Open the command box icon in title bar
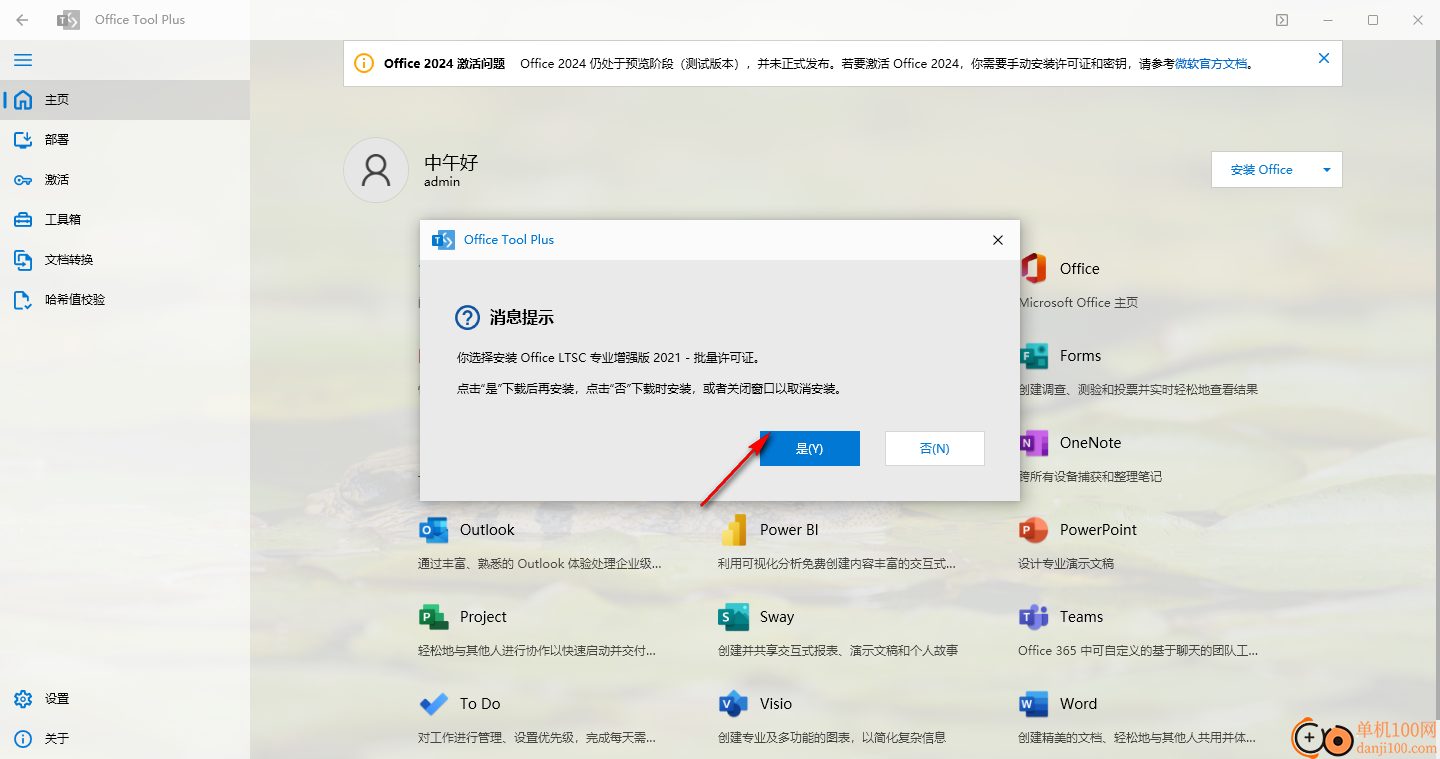The height and width of the screenshot is (759, 1440). (x=1282, y=20)
